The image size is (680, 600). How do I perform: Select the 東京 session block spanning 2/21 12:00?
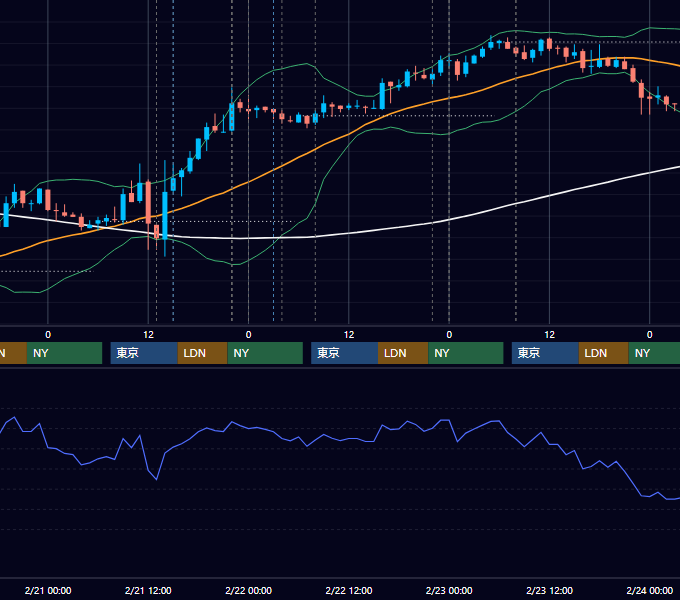point(144,353)
